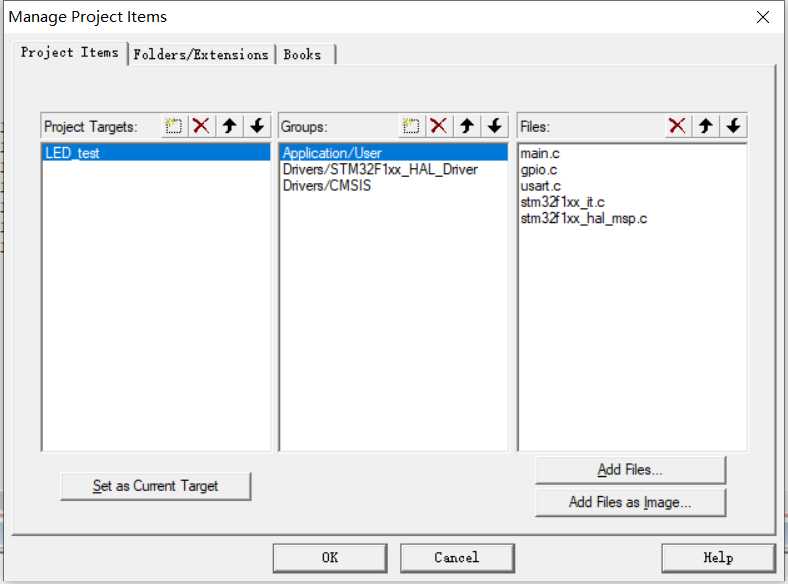Delete the selected group

pos(439,126)
